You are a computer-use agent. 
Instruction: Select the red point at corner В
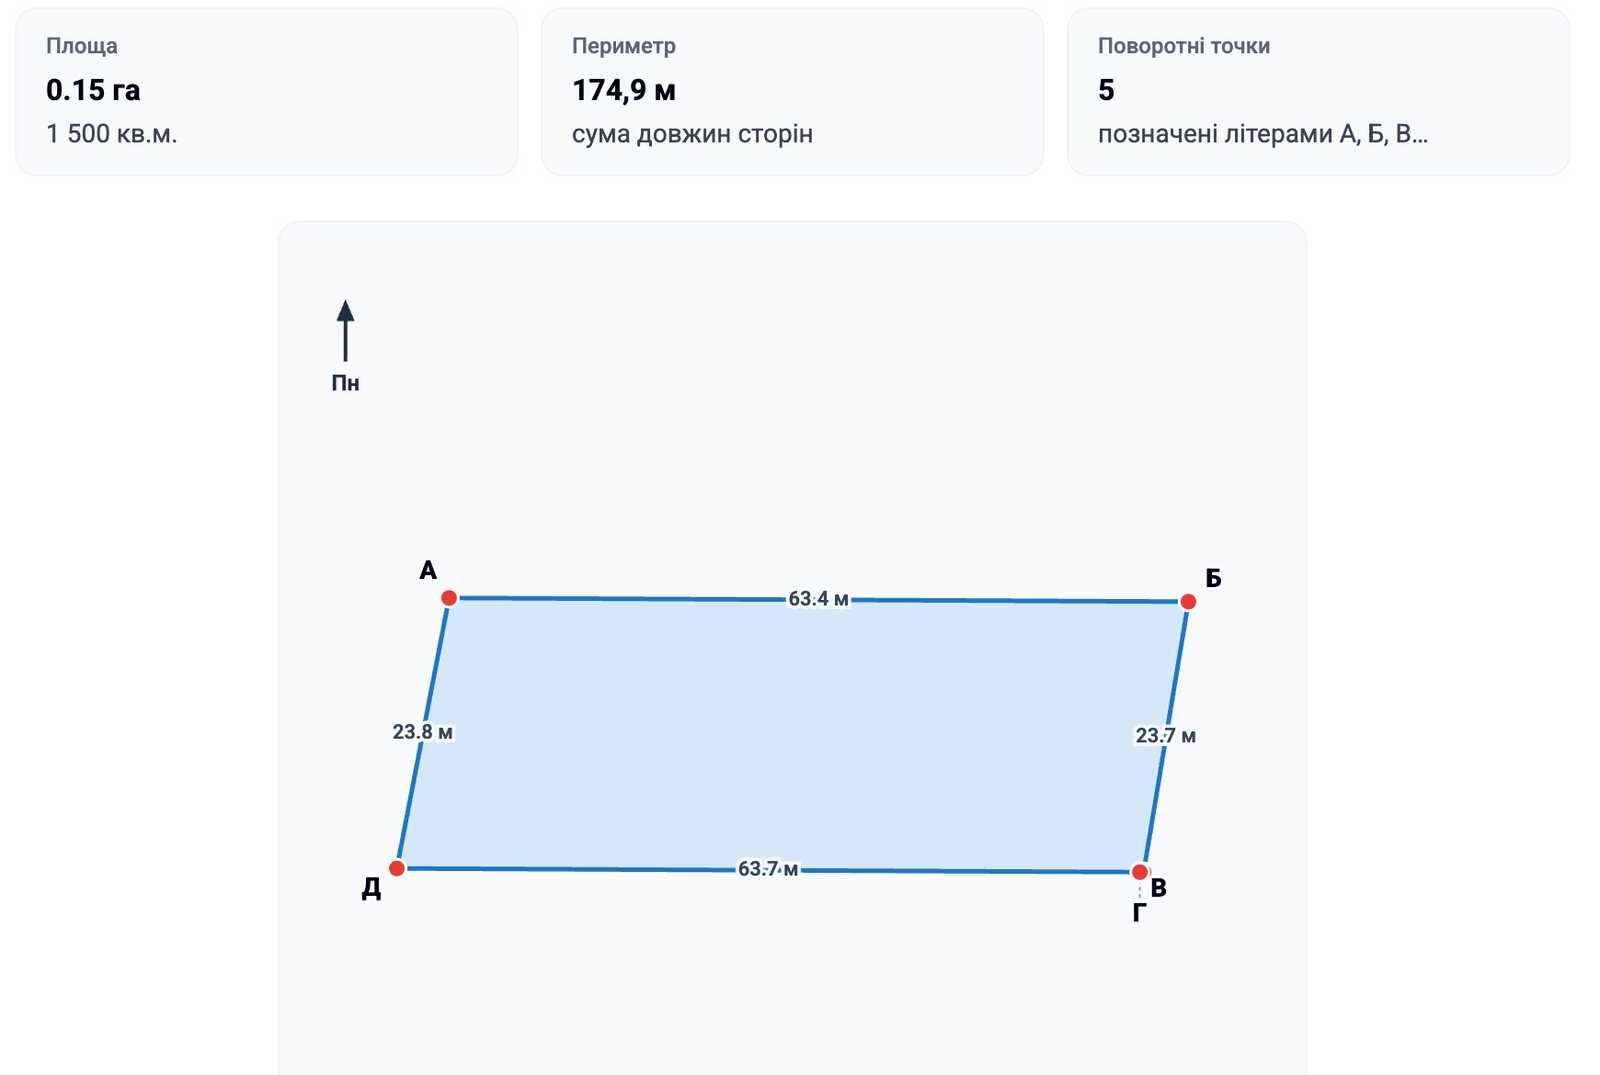pos(1140,872)
